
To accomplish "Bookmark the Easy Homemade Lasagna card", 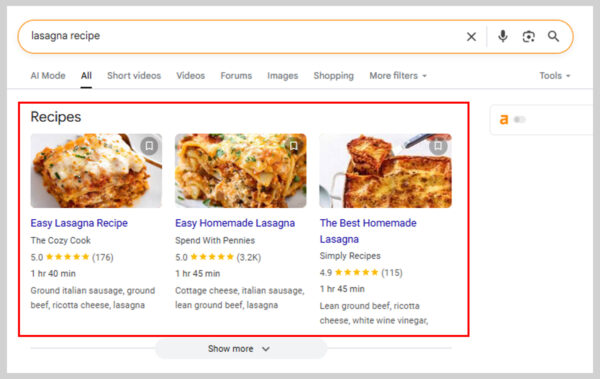I will coord(294,146).
